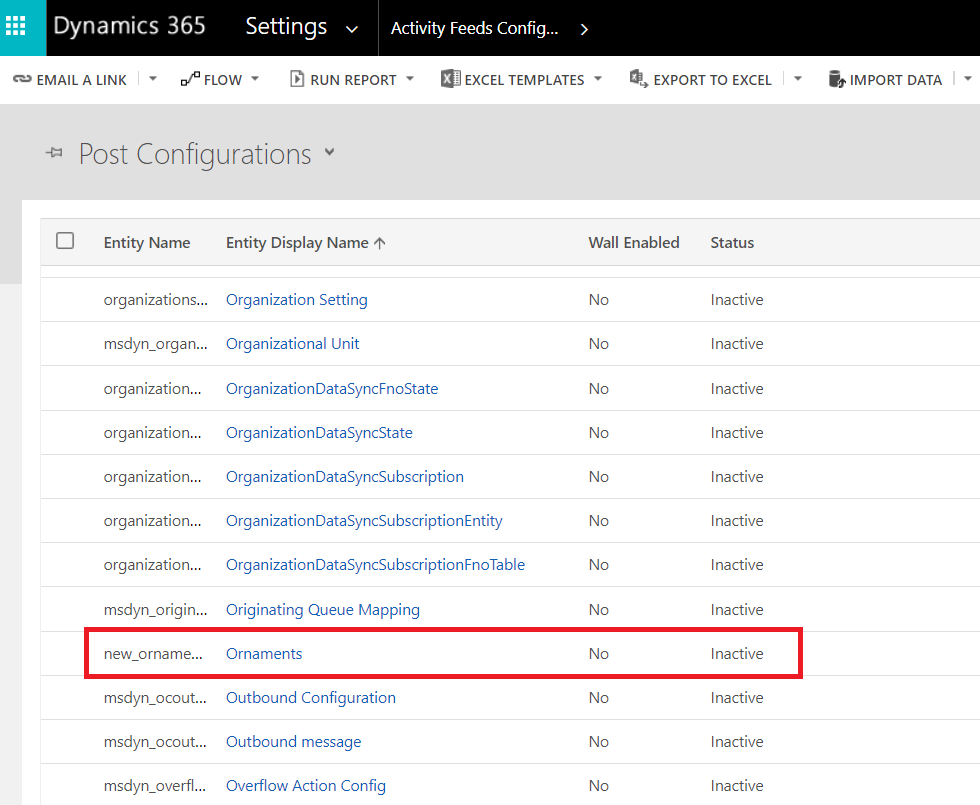Click the Email a Link chain icon
The width and height of the screenshot is (980, 805).
coord(22,80)
